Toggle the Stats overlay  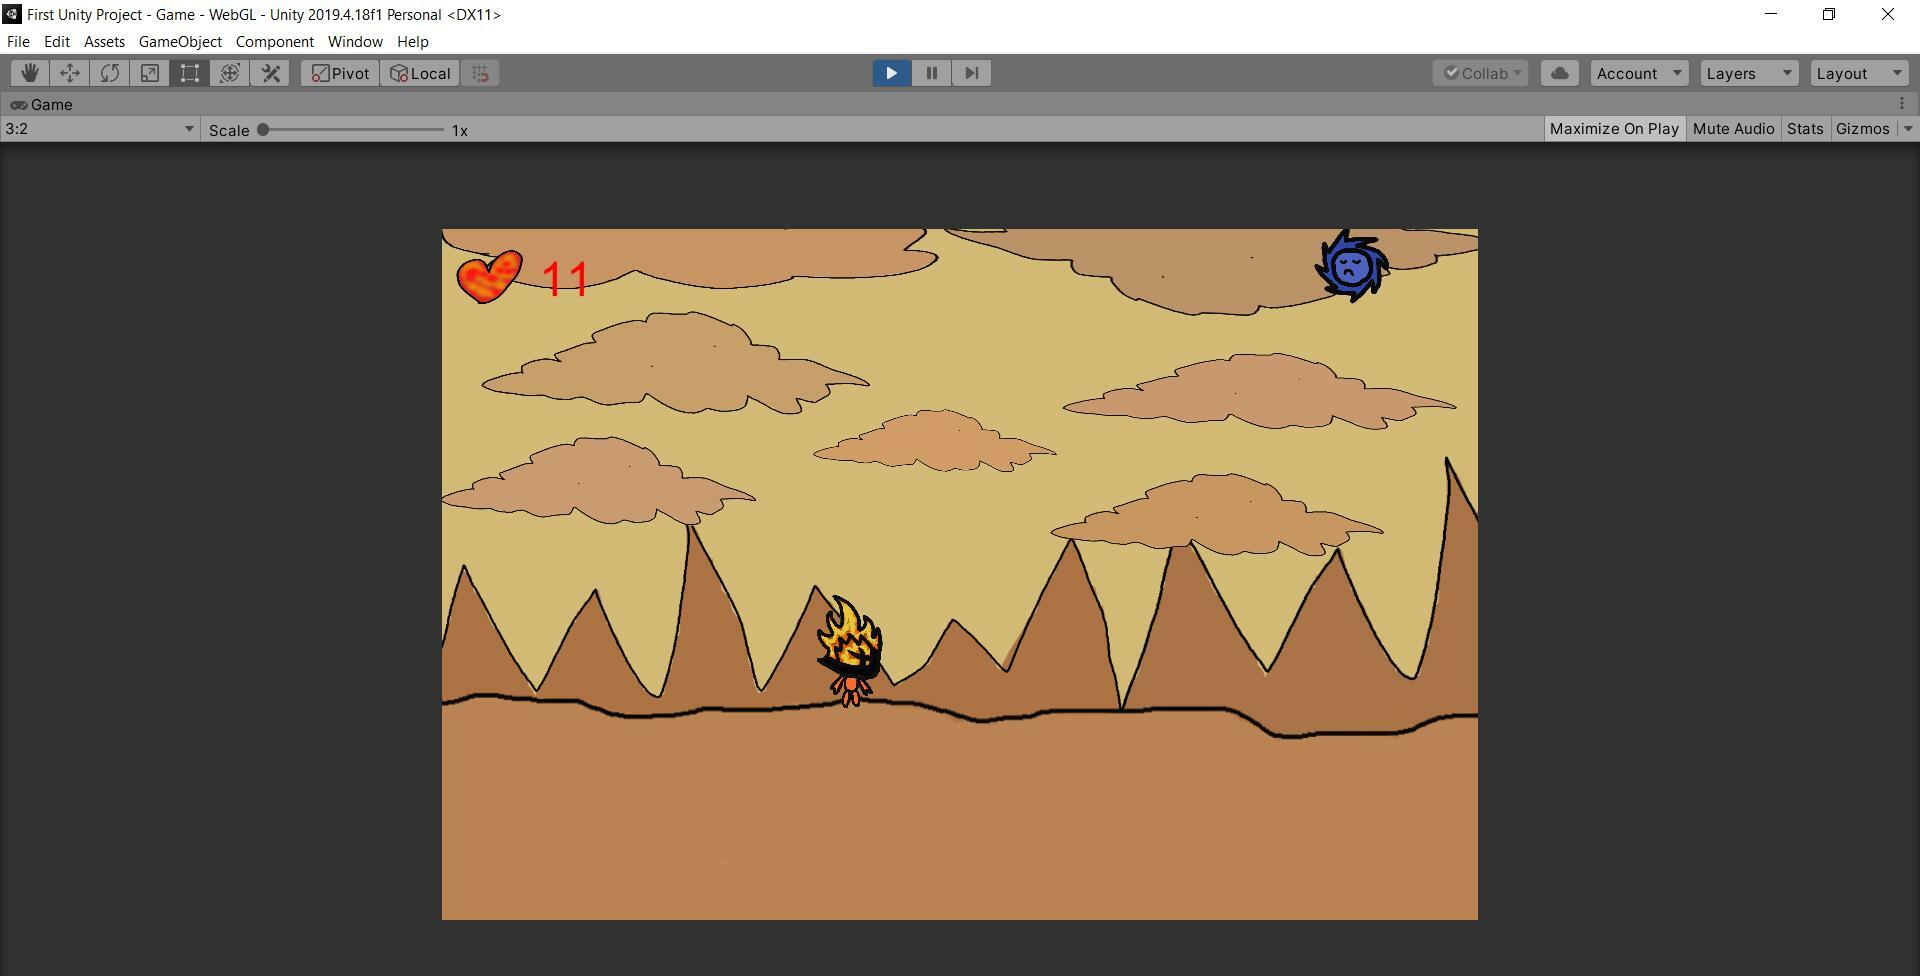point(1805,129)
